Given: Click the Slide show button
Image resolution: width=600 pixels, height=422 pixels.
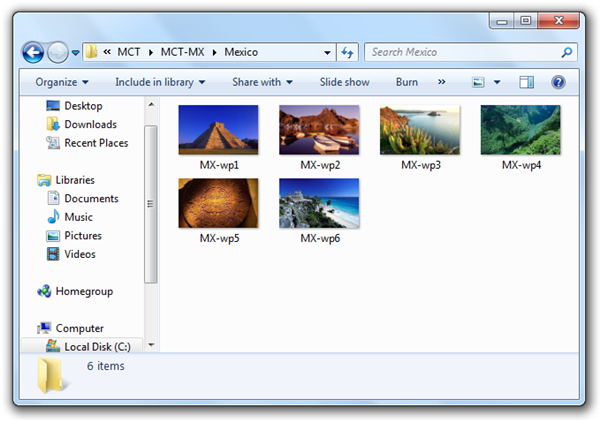Looking at the screenshot, I should point(344,82).
